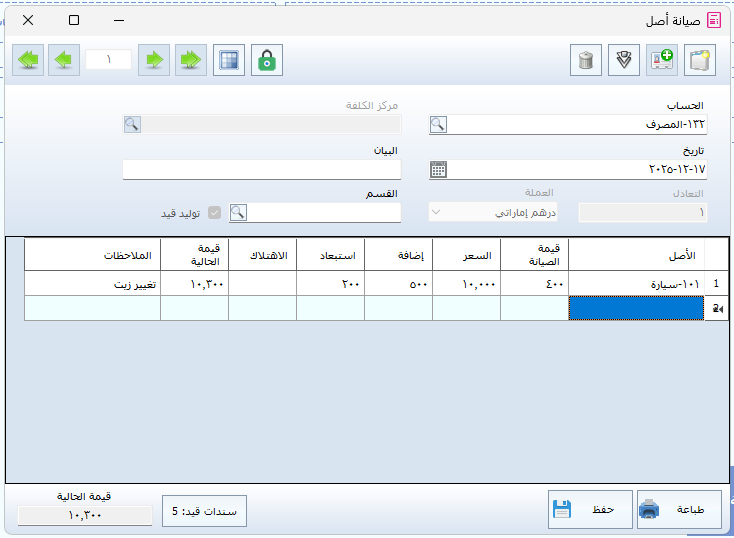Click the search icon in الحساب field
This screenshot has height=538, width=734.
[438, 125]
